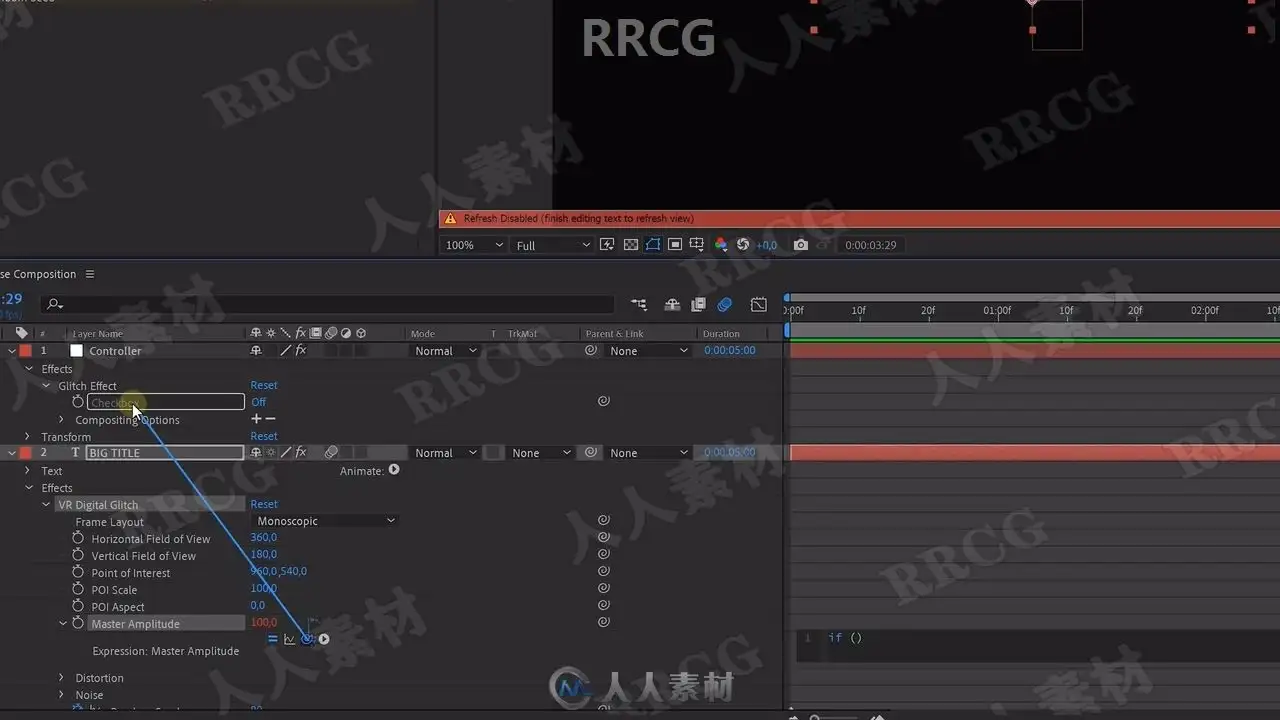
Task: Toggle Fast Previews icon in viewer toolbar
Action: click(607, 245)
